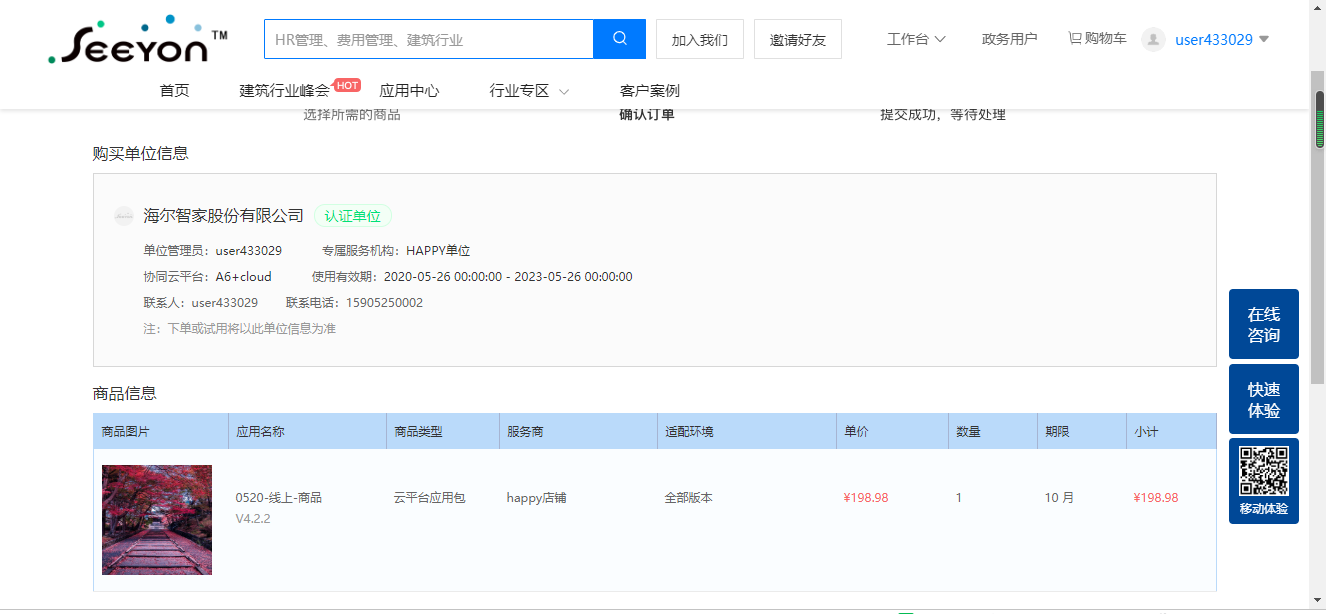Viewport: 1326px width, 614px height.
Task: Click the 购买单位信息 section heading
Action: [x=141, y=153]
